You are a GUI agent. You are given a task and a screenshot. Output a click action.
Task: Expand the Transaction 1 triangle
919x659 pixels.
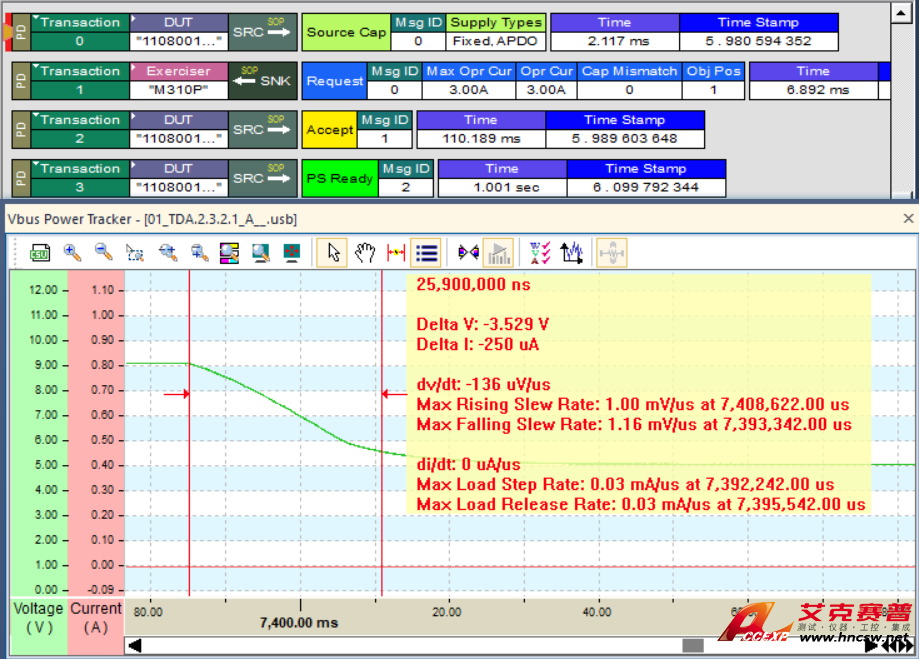pyautogui.click(x=37, y=69)
